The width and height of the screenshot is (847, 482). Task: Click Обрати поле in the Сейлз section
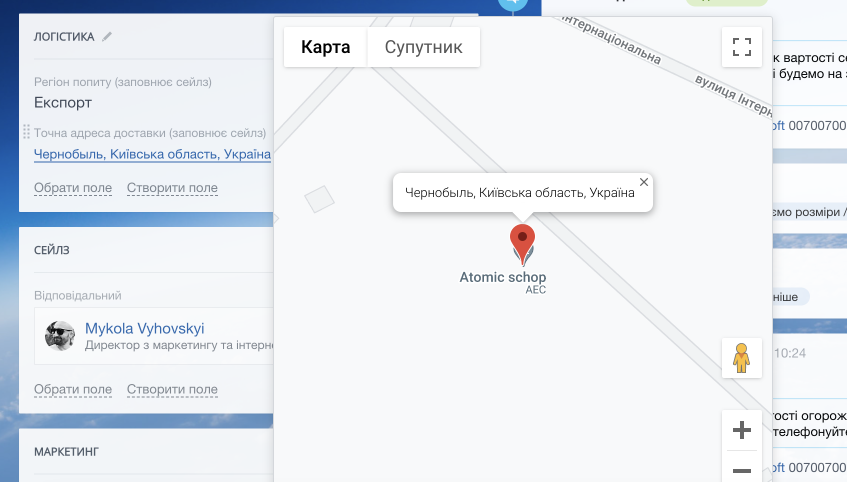tap(73, 389)
